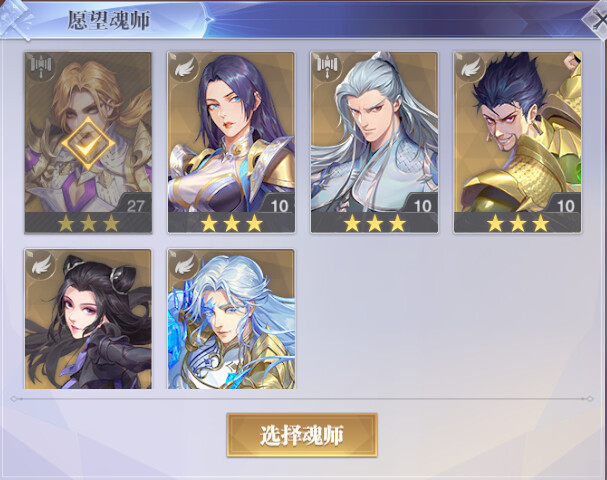Select the spiky blue-haired golden armor hero
The width and height of the screenshot is (607, 480).
coord(518,142)
